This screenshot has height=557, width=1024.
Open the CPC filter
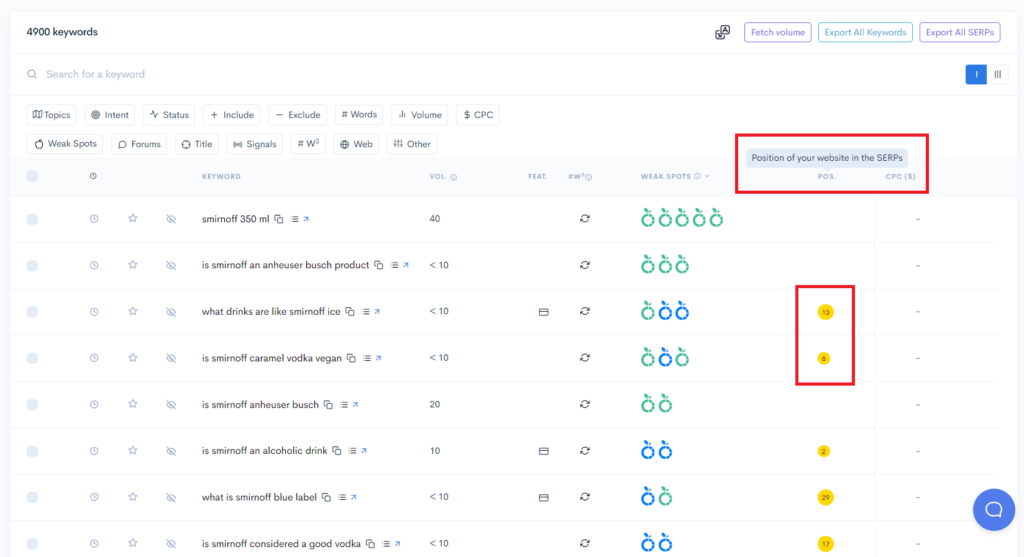(x=478, y=115)
